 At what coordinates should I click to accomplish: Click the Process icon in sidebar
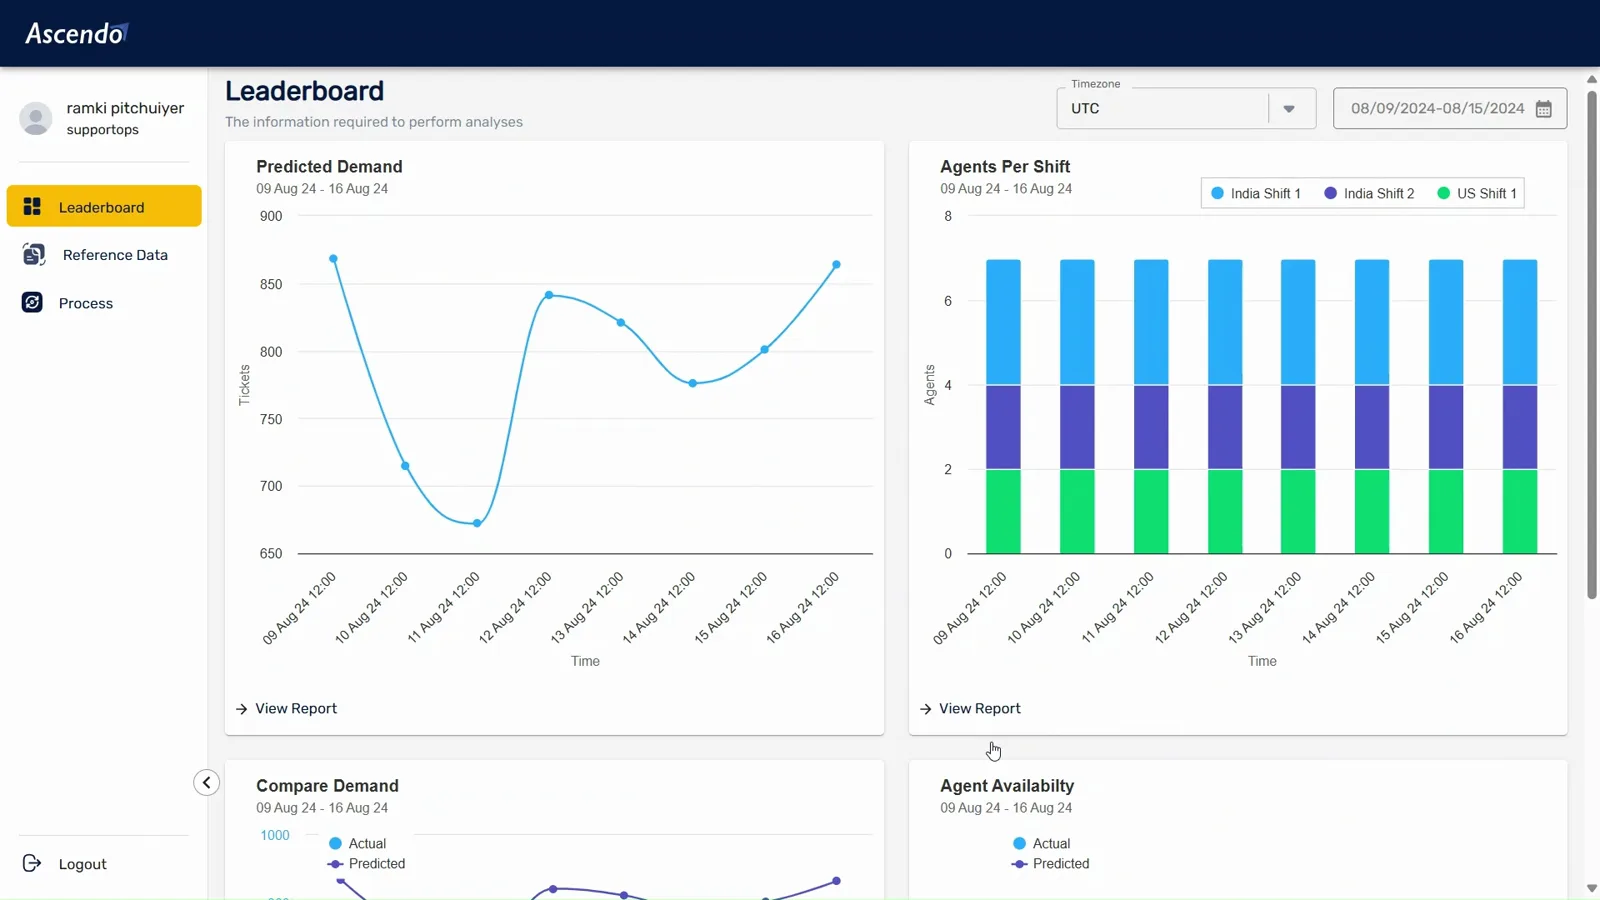pyautogui.click(x=32, y=302)
